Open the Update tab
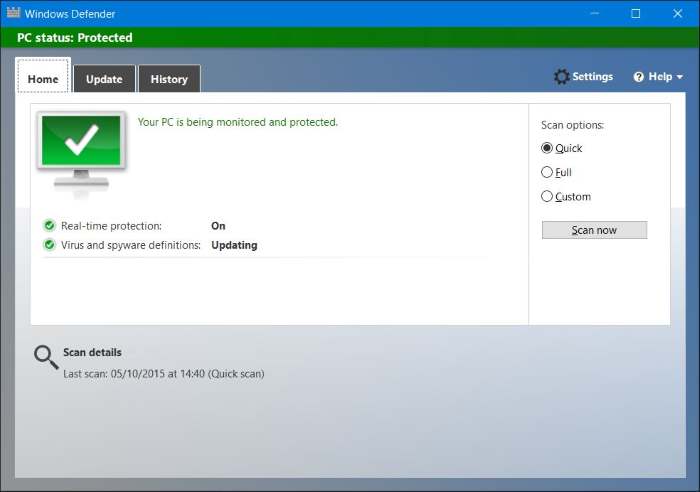The height and width of the screenshot is (492, 700). click(x=104, y=79)
